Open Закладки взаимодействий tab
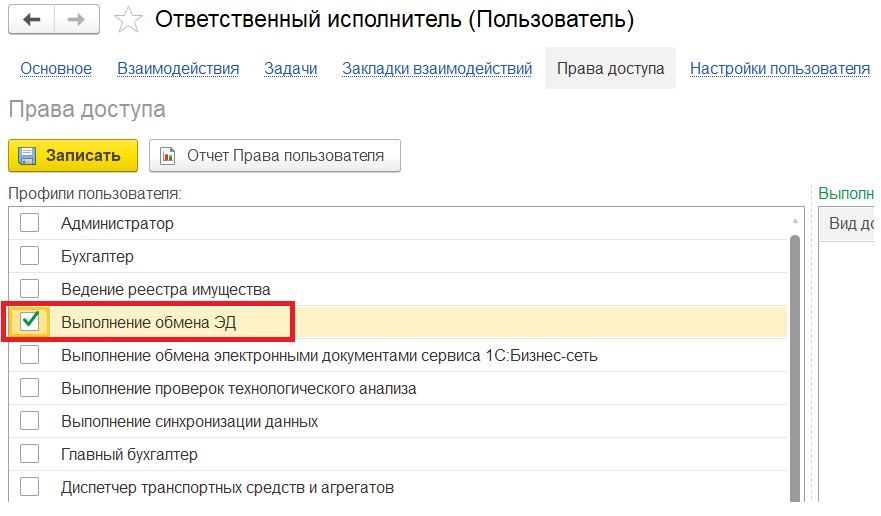Viewport: 881px width, 516px height. (x=437, y=69)
